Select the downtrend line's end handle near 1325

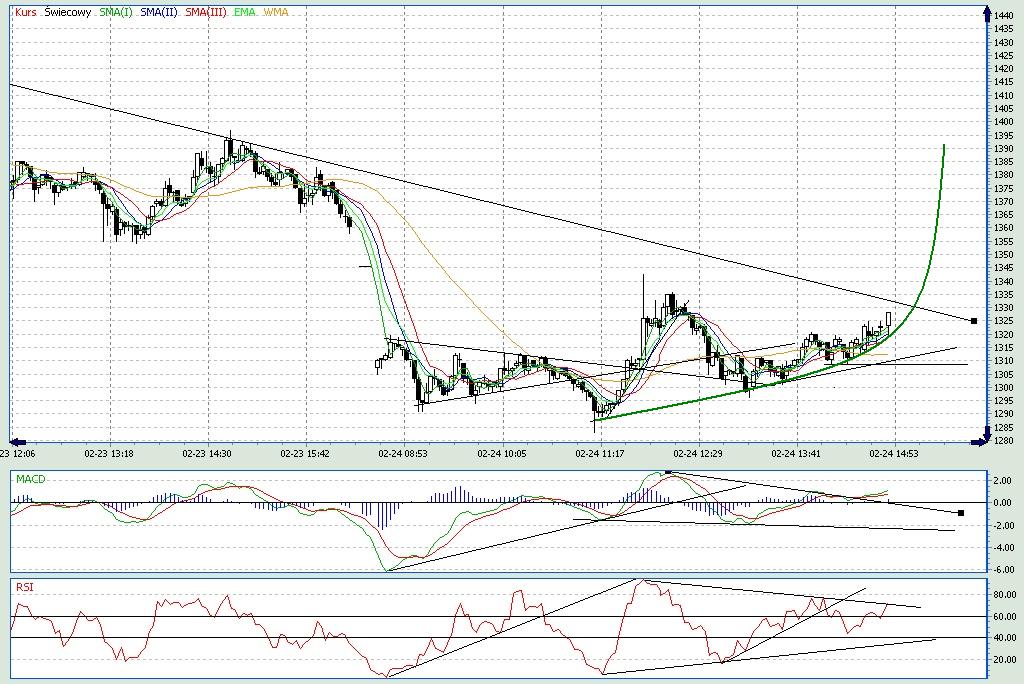(974, 320)
